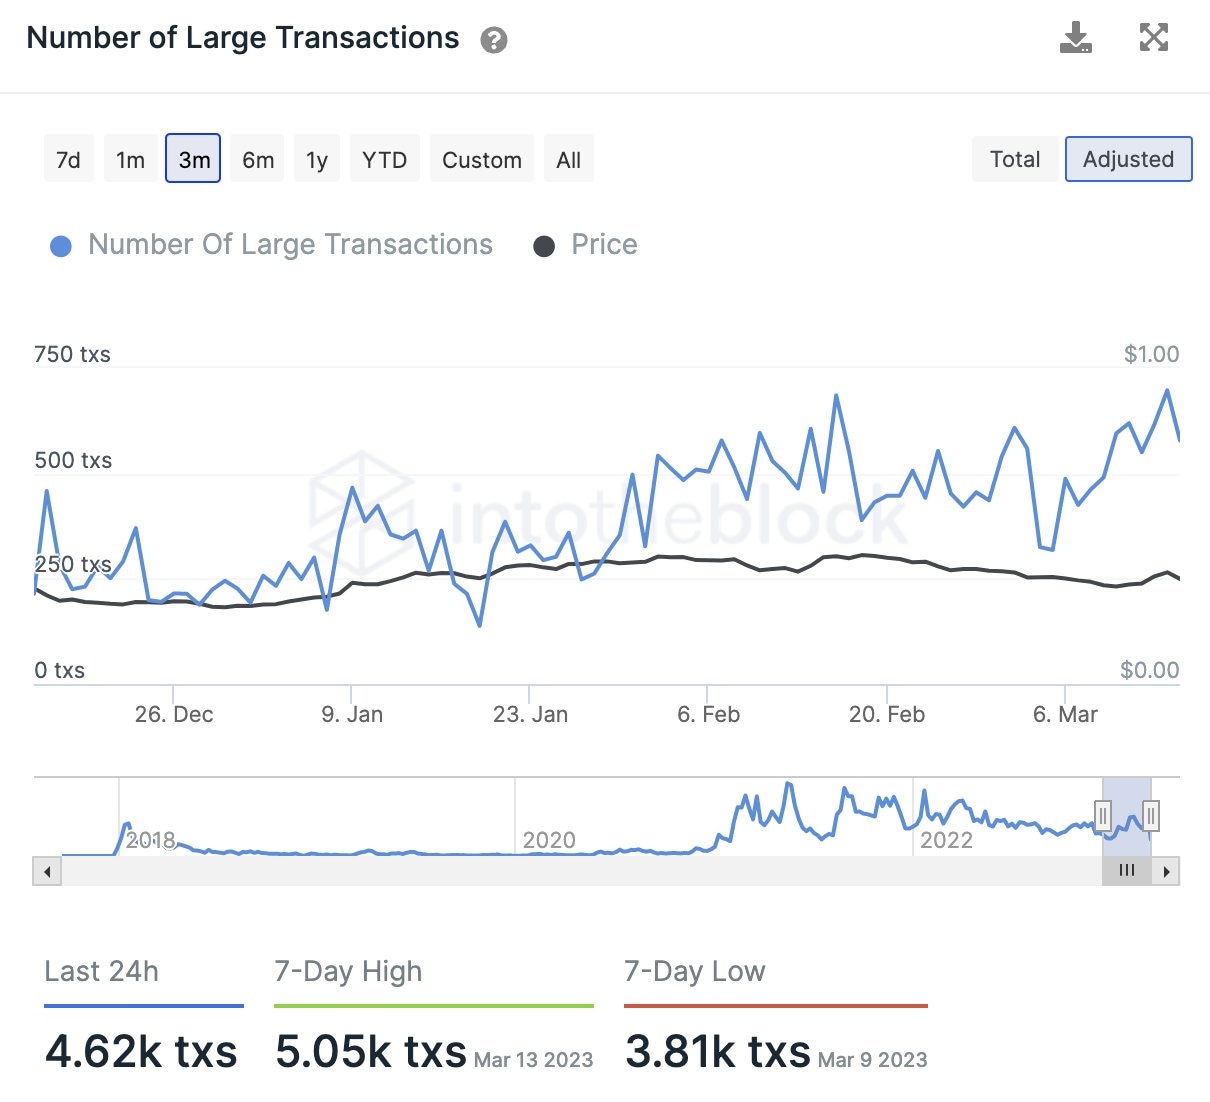The image size is (1210, 1102).
Task: Click the right range selector handle
Action: (x=1152, y=816)
